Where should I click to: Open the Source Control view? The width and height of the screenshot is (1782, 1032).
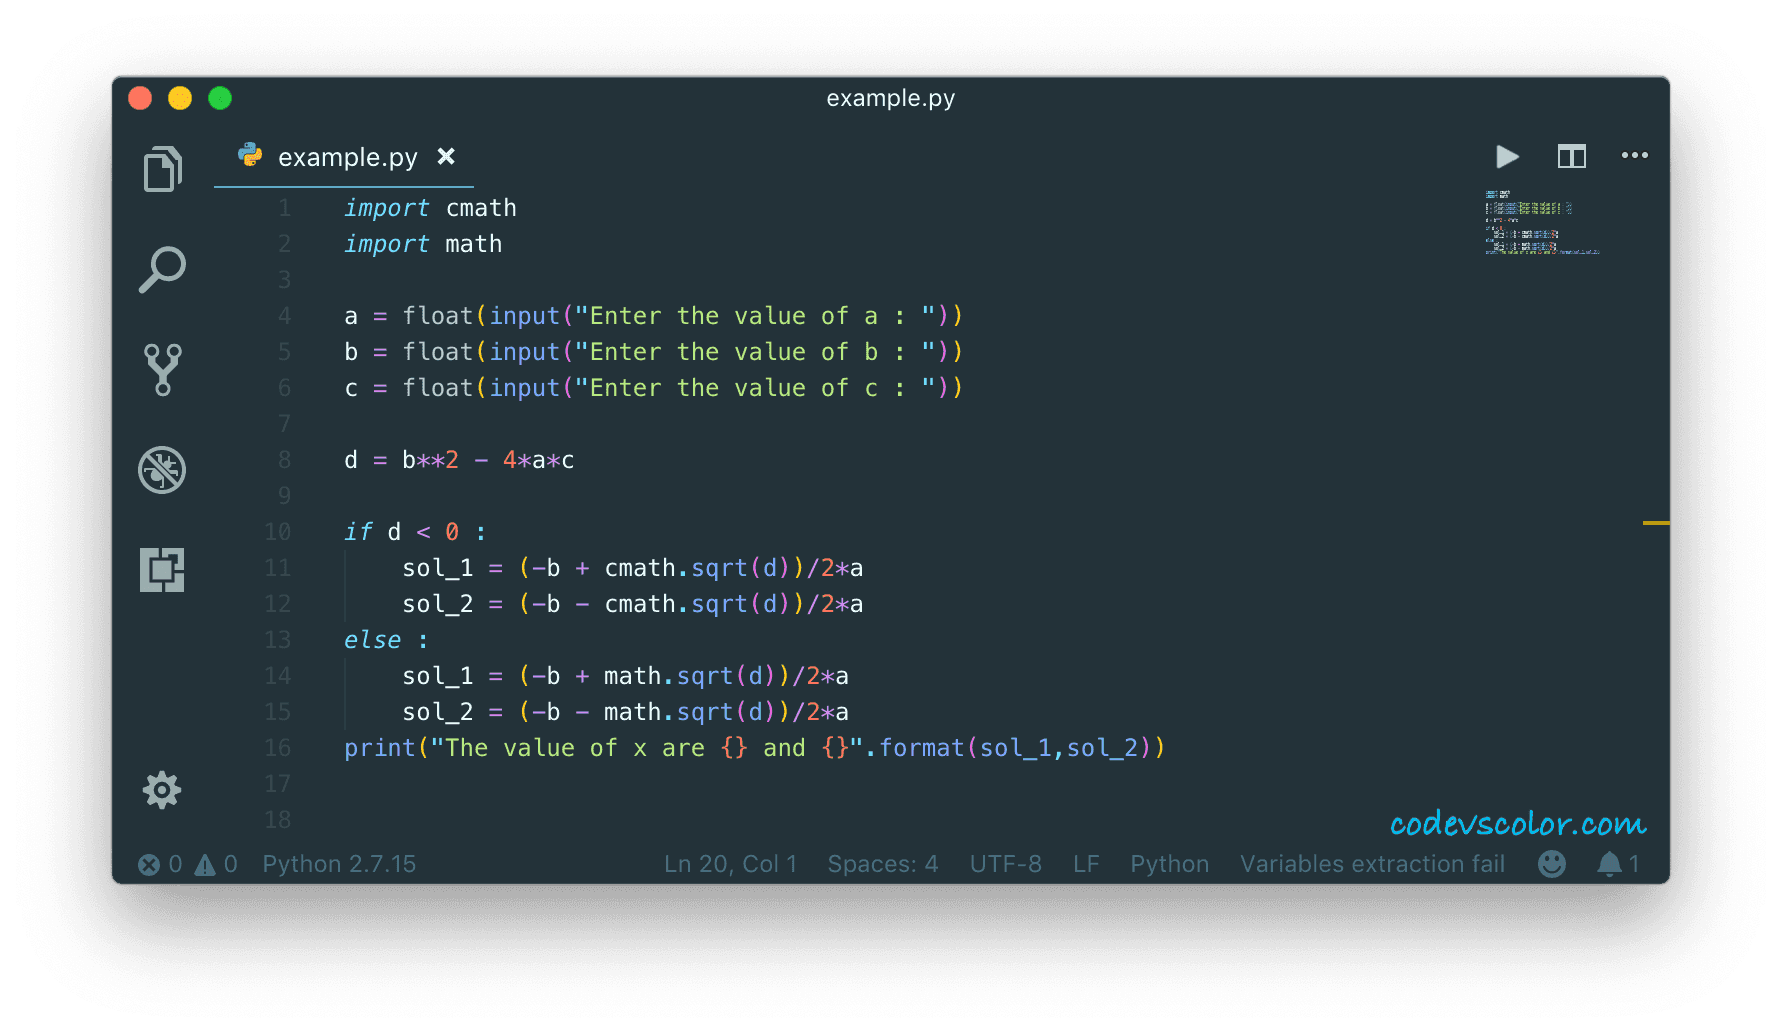click(162, 369)
